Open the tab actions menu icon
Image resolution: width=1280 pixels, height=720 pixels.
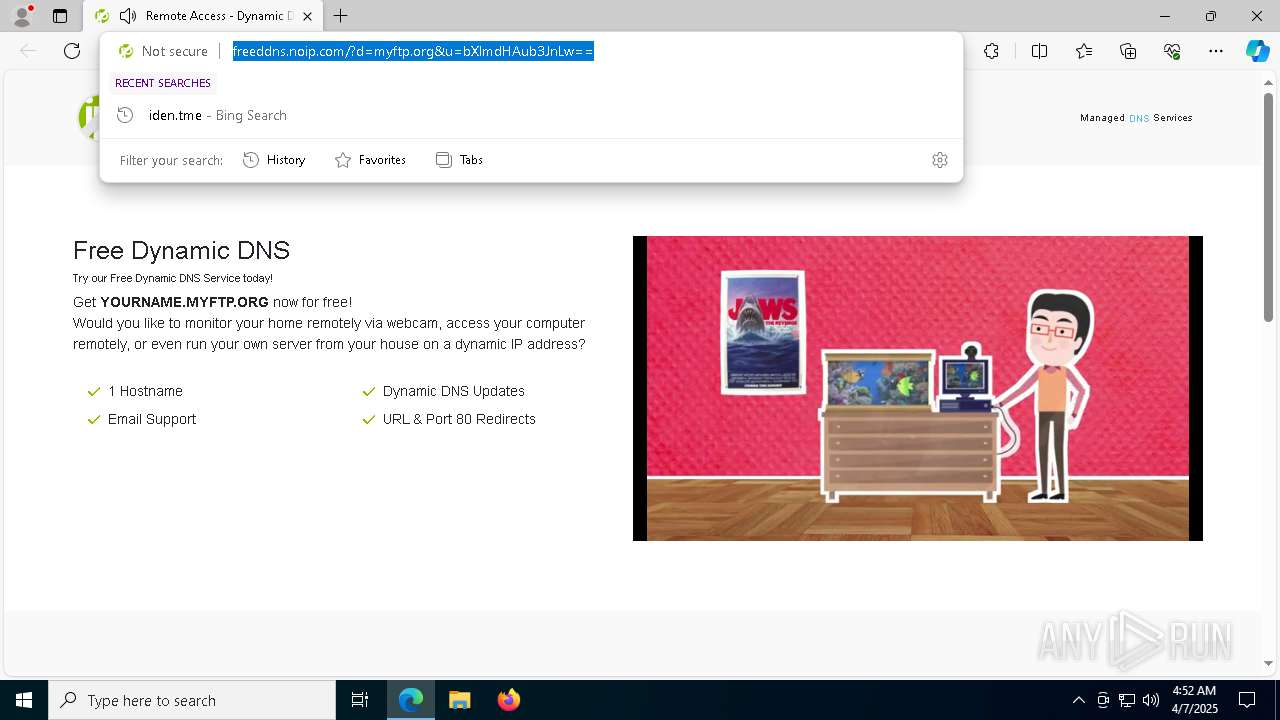(60, 16)
